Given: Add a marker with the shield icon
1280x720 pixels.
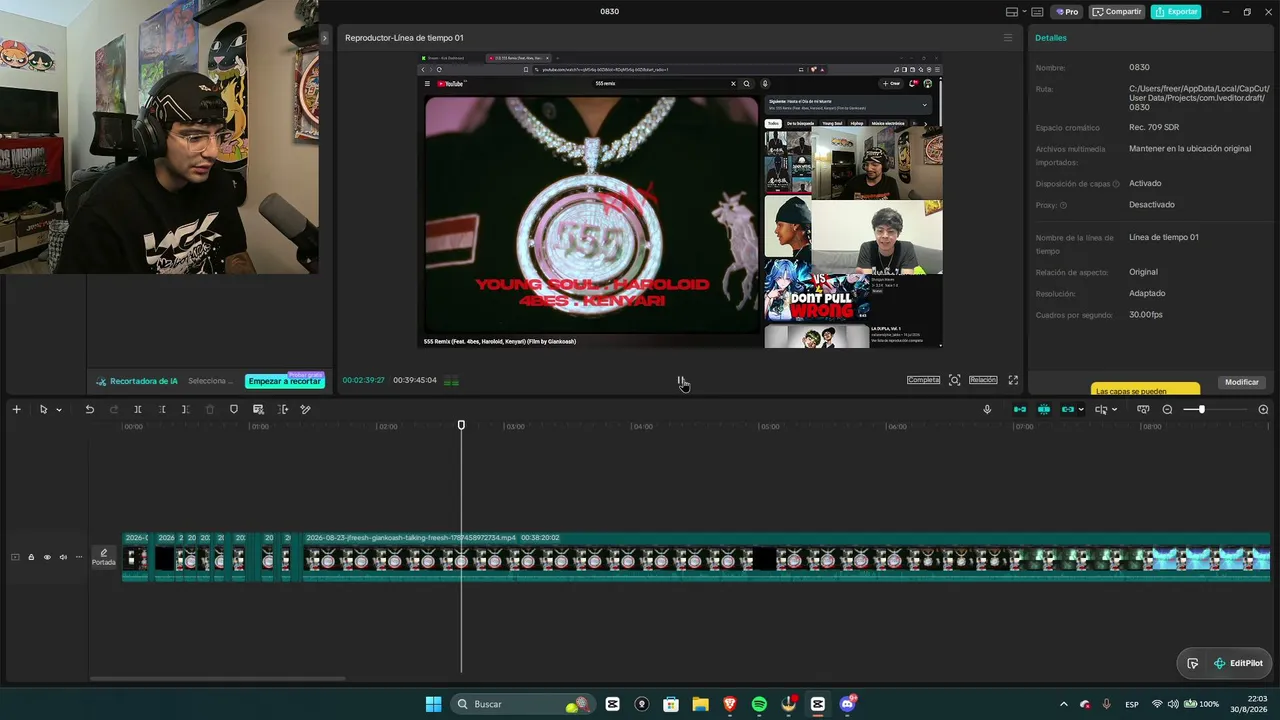Looking at the screenshot, I should pyautogui.click(x=234, y=409).
